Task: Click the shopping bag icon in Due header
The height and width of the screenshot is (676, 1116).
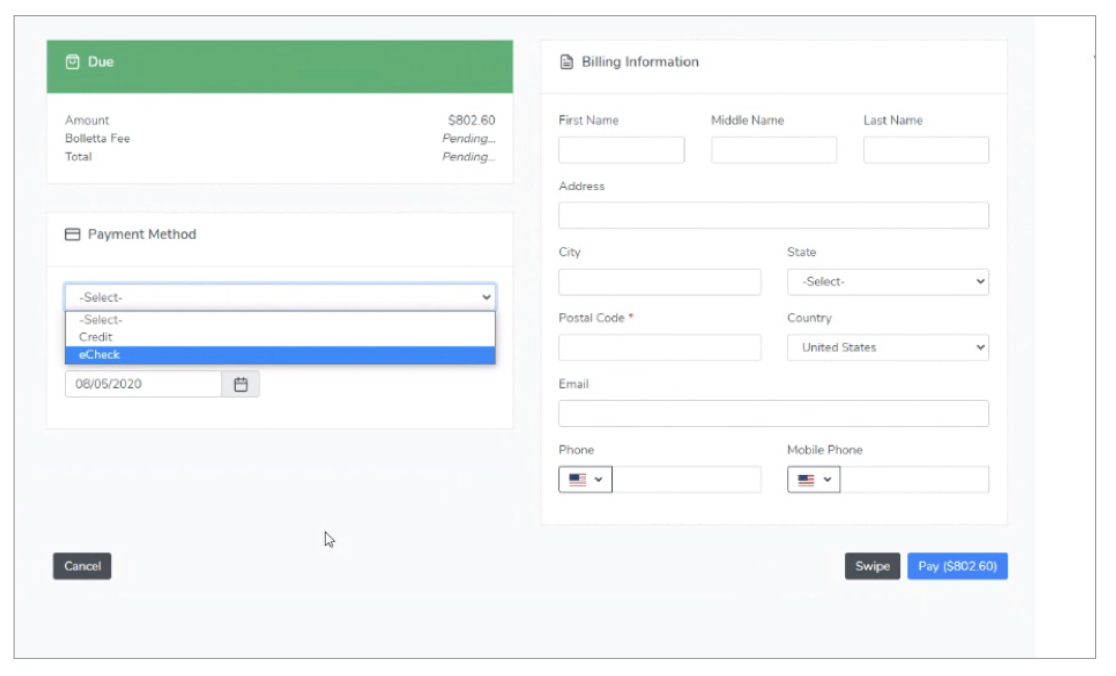Action: click(72, 62)
